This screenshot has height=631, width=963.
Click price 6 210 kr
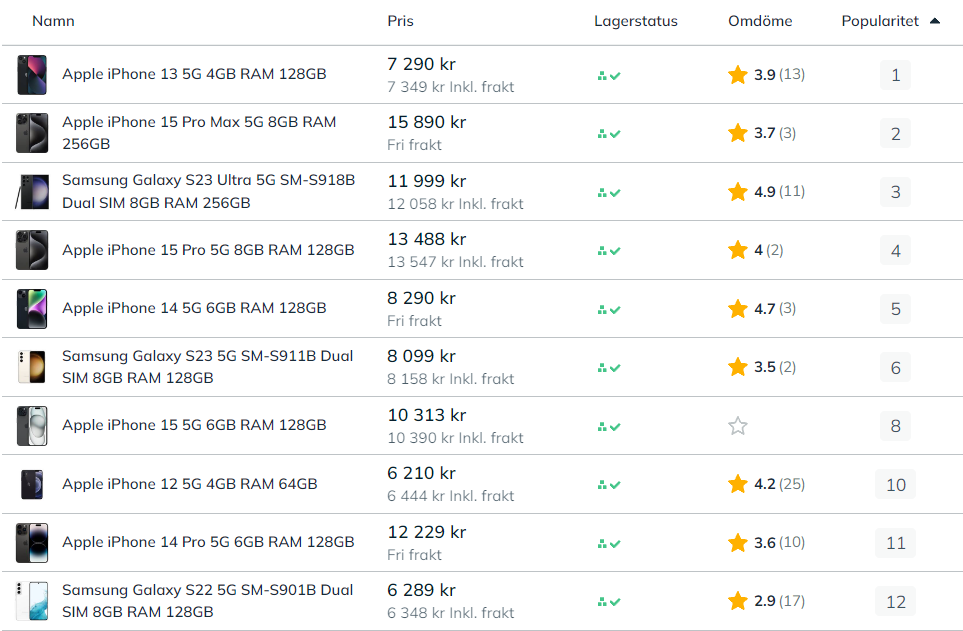coord(421,473)
